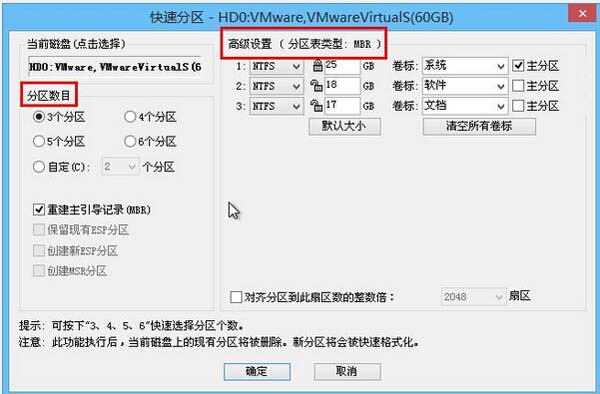Screen dimensions: 600x394
Task: Click the partition 2 size field 18
Action: point(342,86)
